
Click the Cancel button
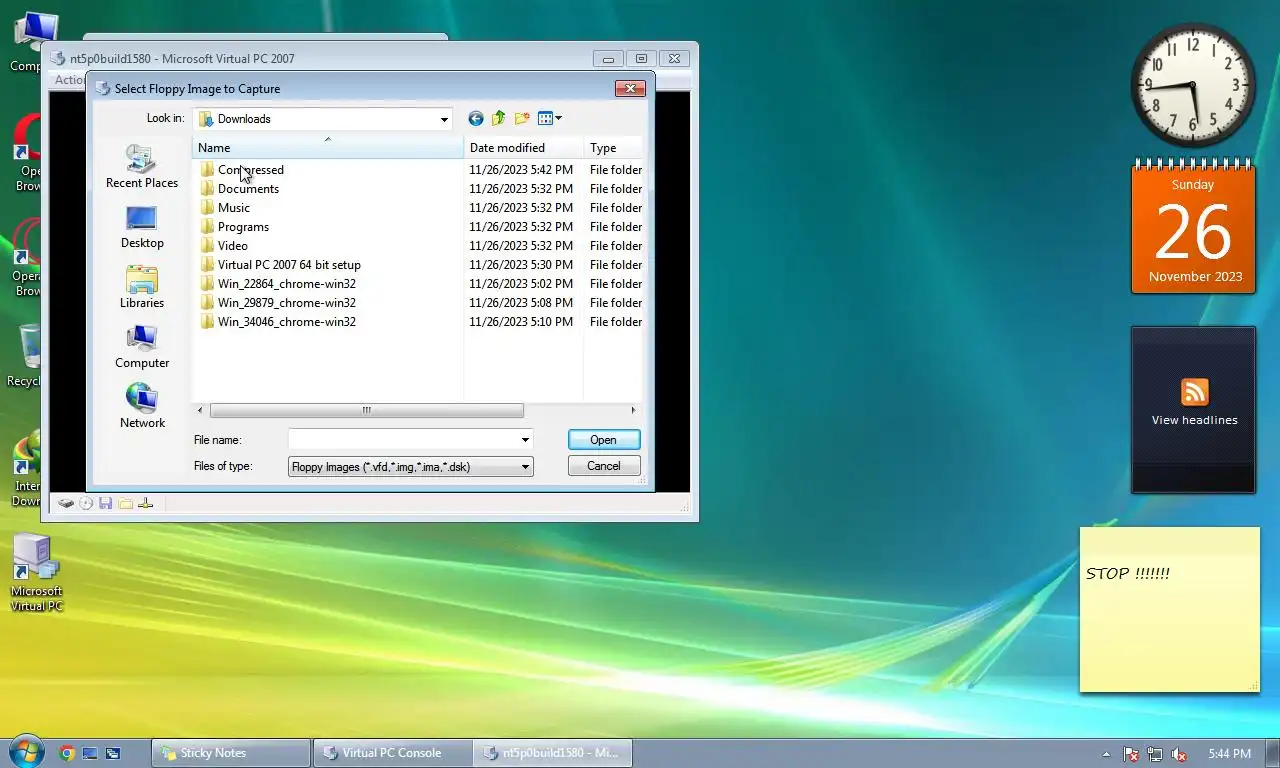(x=604, y=466)
